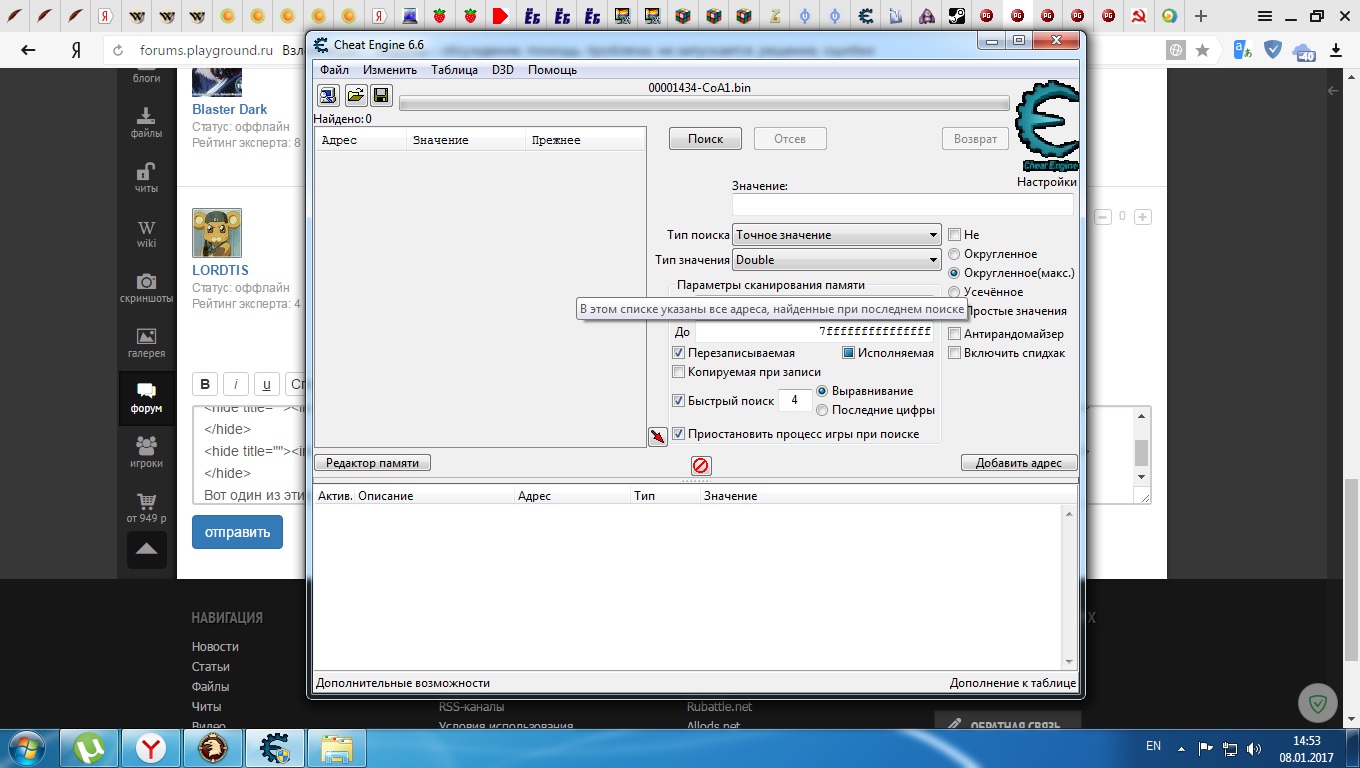
Task: Open the Таблица menu
Action: [x=454, y=70]
